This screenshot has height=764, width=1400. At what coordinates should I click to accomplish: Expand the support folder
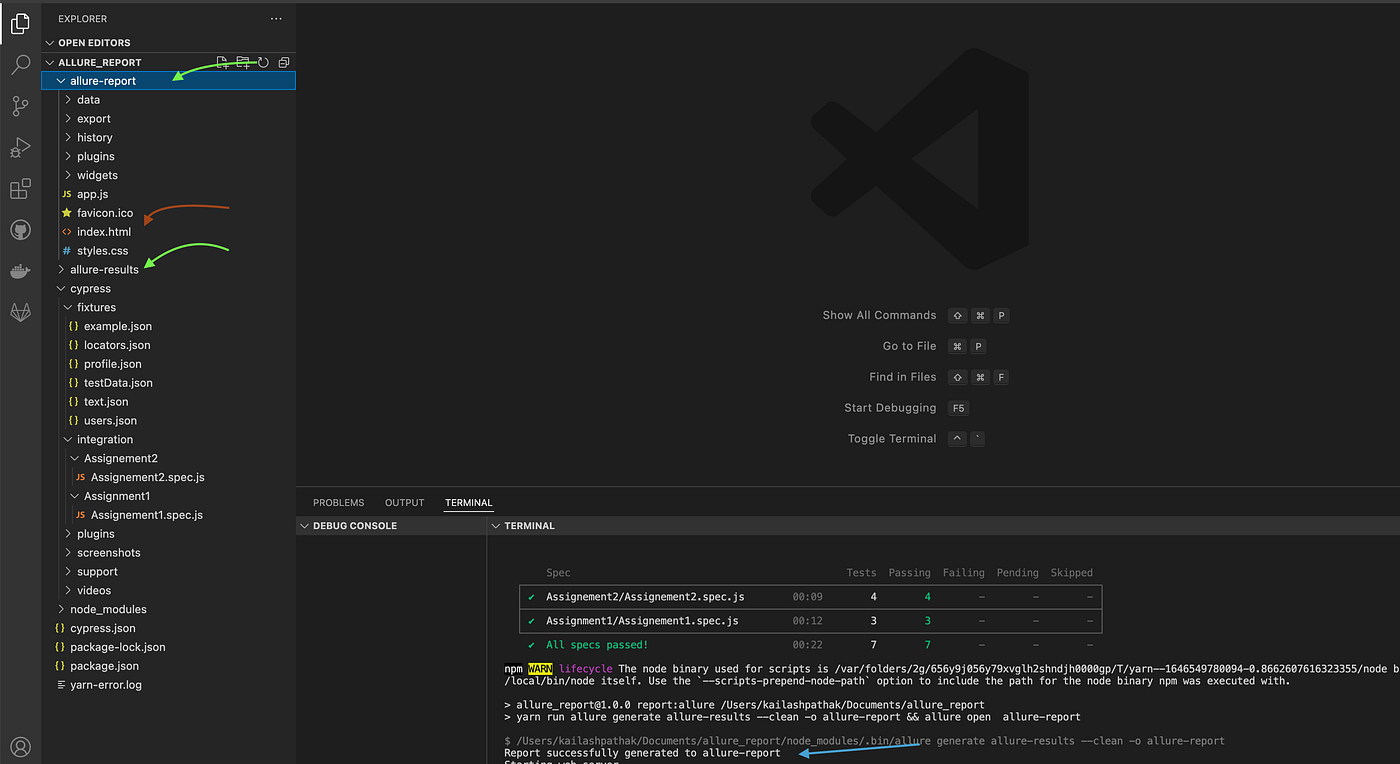pyautogui.click(x=168, y=572)
